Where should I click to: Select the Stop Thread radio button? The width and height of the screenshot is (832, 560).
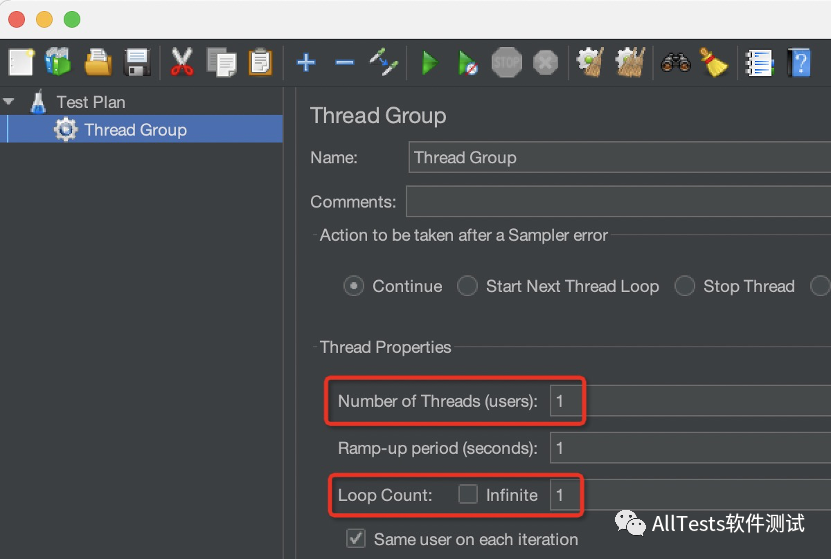(x=684, y=286)
